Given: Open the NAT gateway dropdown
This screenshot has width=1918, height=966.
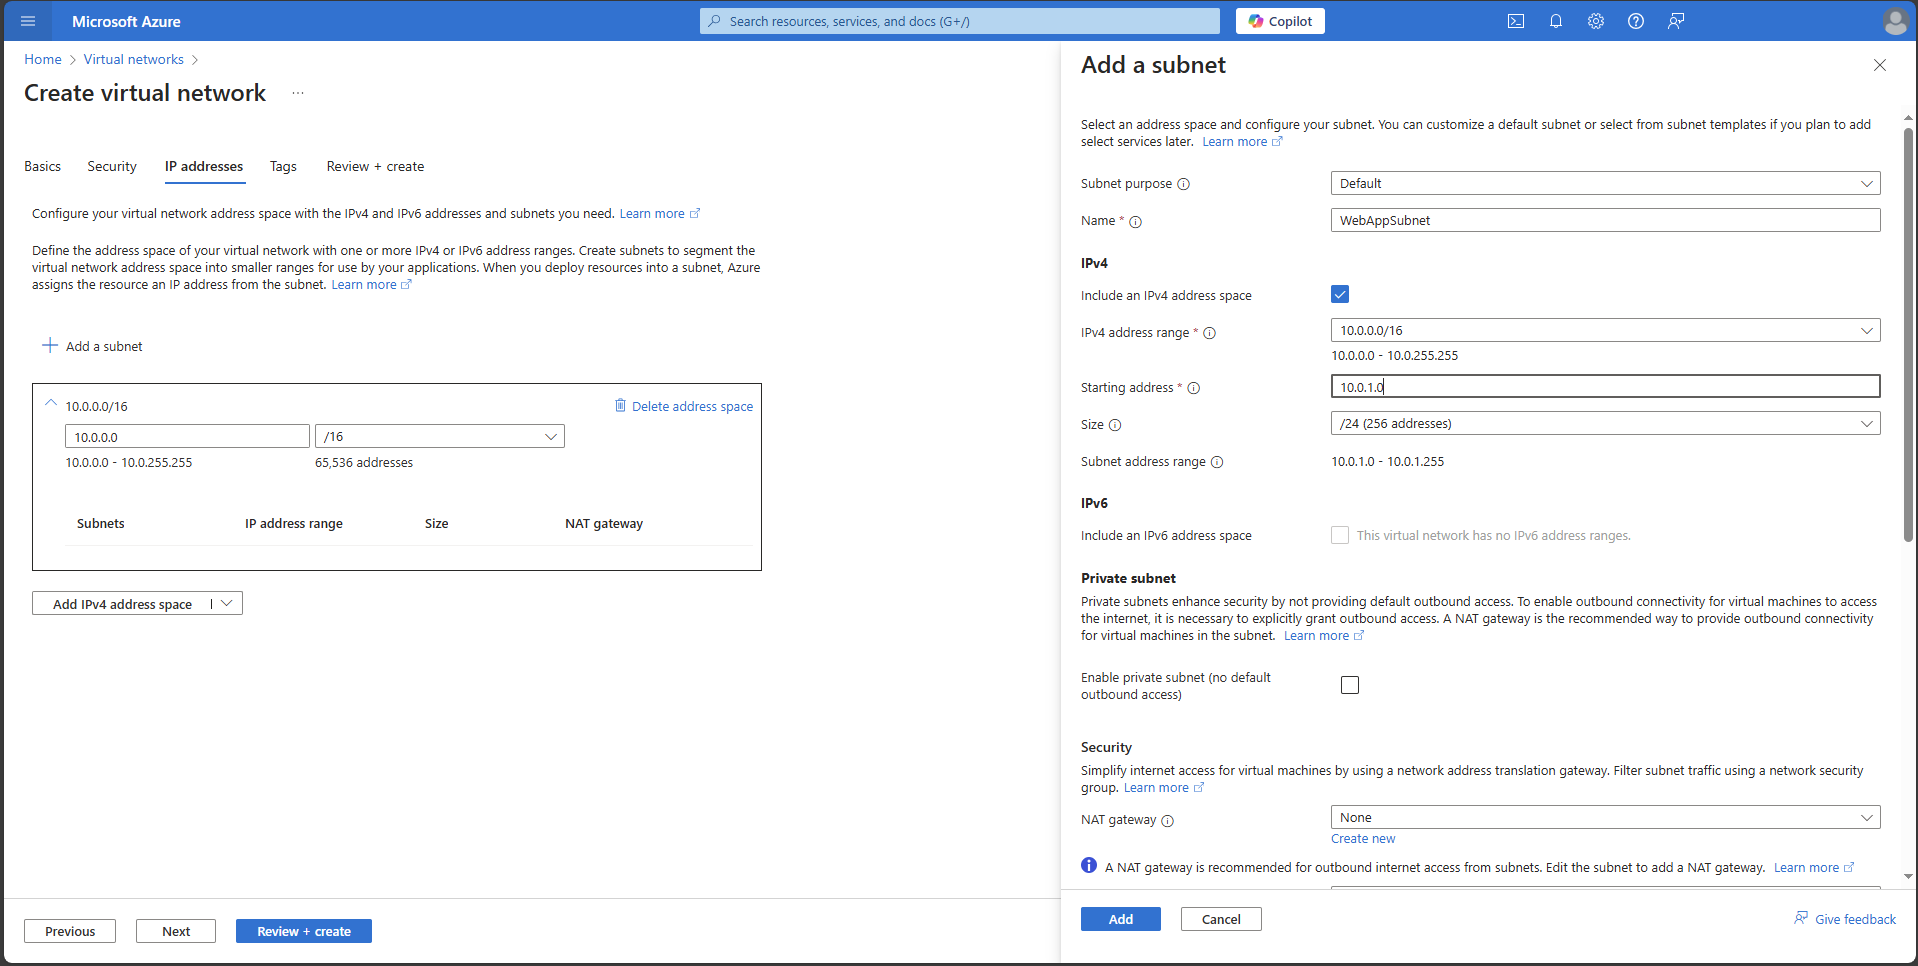Looking at the screenshot, I should point(1605,817).
